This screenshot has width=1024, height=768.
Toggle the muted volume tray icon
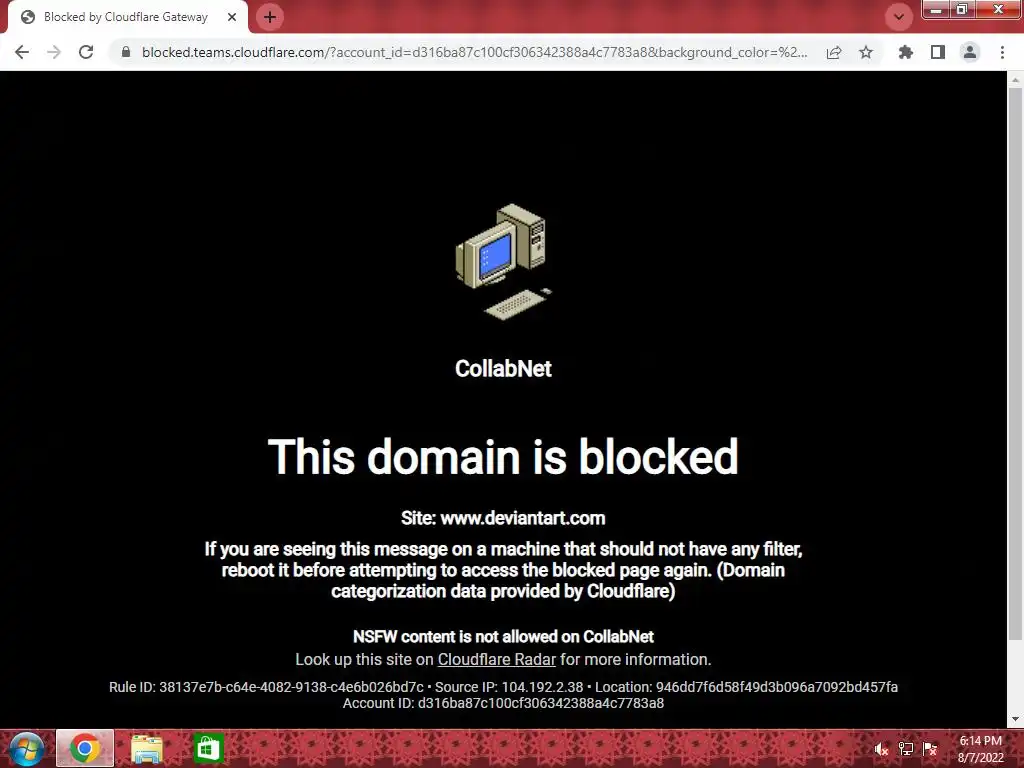pos(881,749)
